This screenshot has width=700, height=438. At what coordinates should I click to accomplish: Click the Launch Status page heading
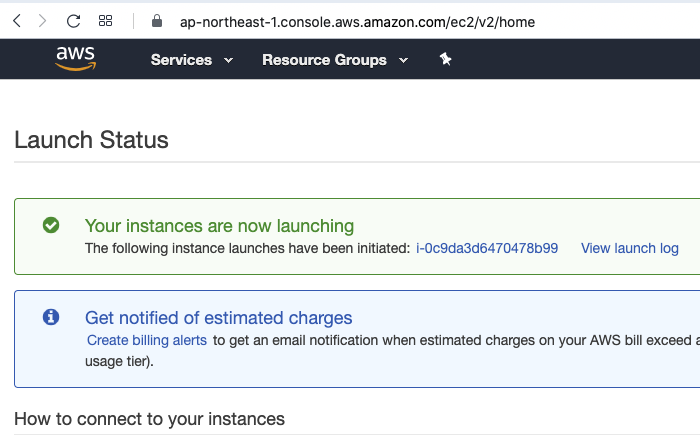pos(91,140)
